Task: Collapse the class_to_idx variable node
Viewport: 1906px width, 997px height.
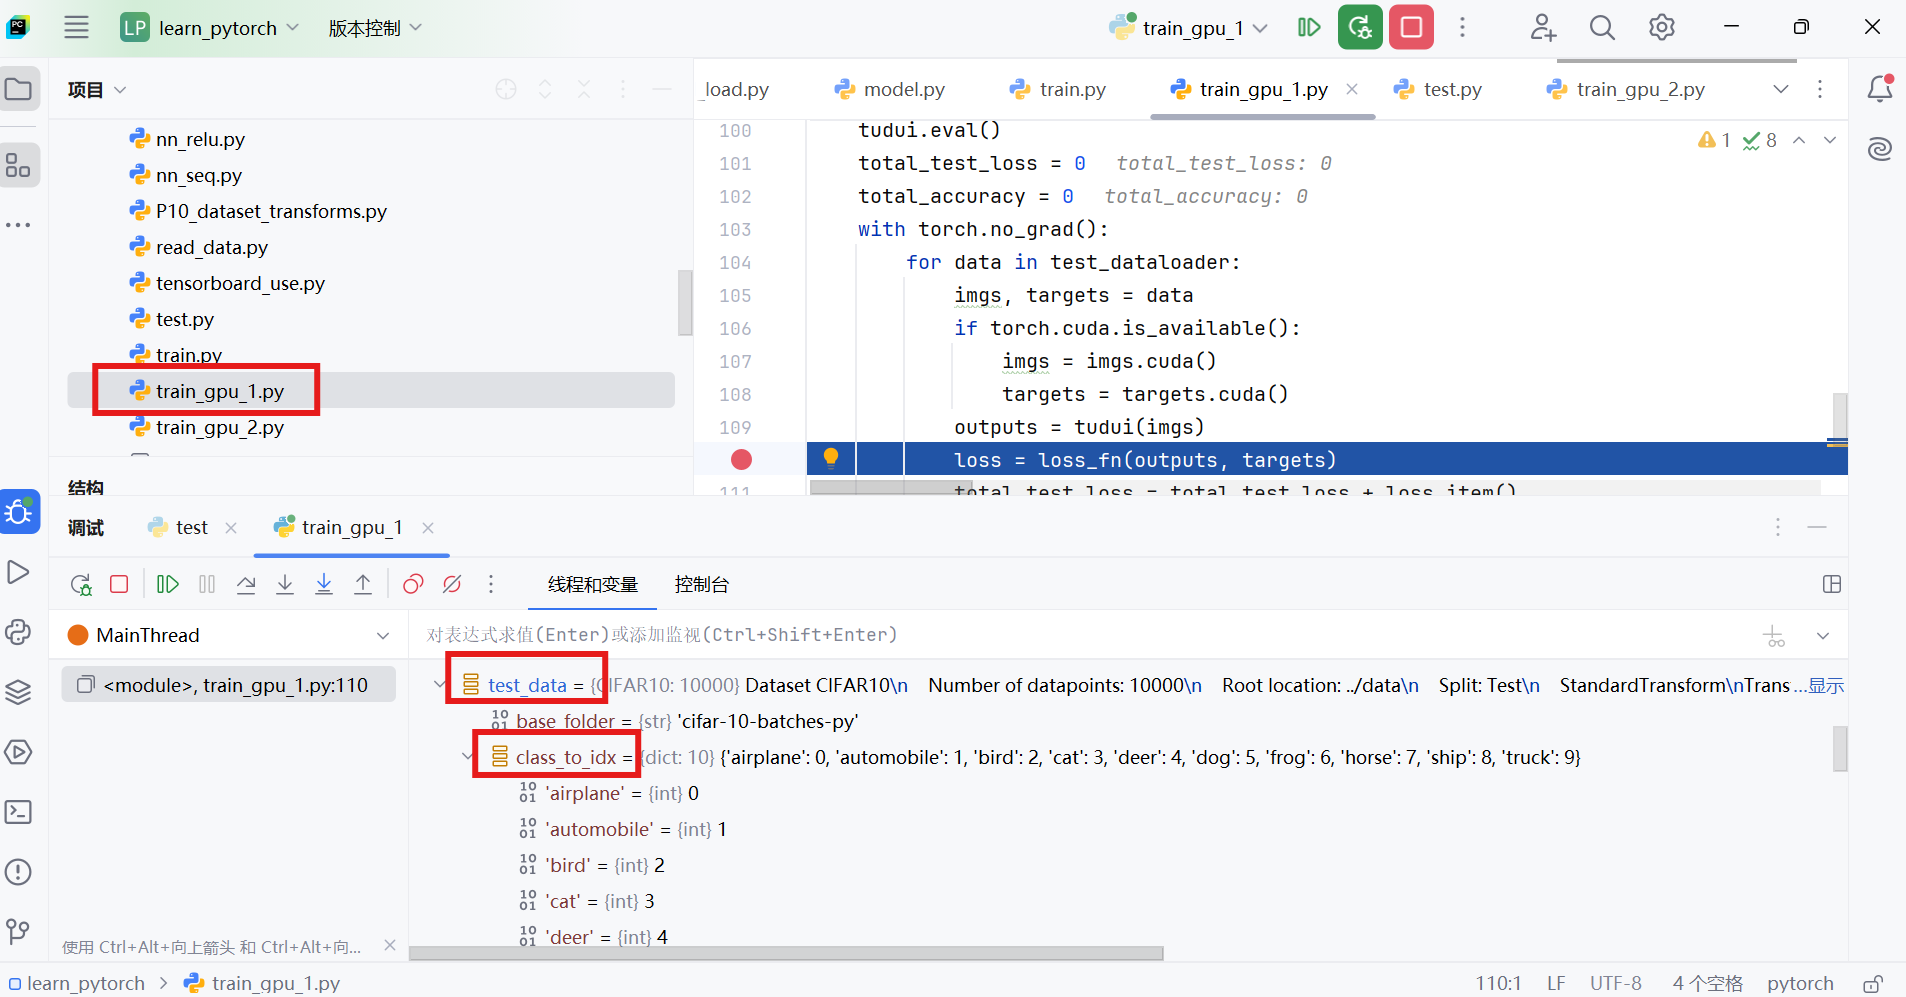Action: pyautogui.click(x=466, y=757)
